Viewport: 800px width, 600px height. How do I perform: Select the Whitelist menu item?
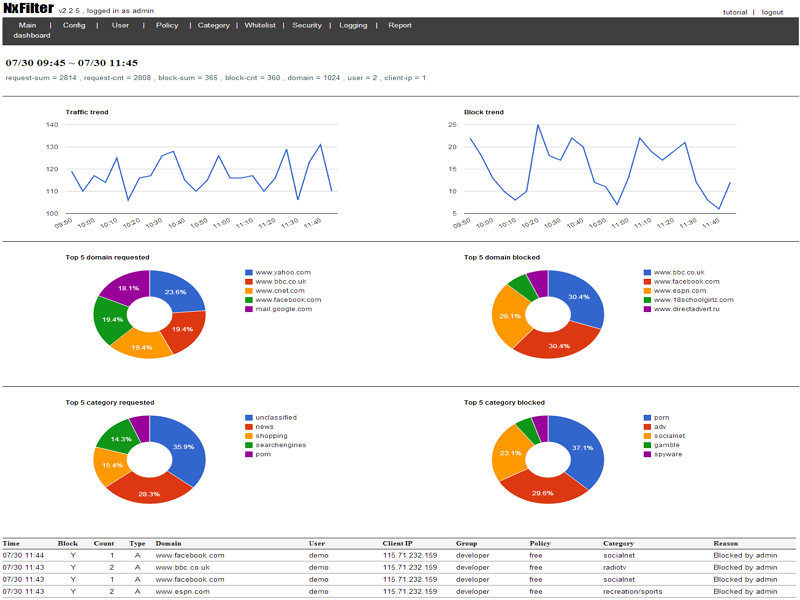point(260,25)
